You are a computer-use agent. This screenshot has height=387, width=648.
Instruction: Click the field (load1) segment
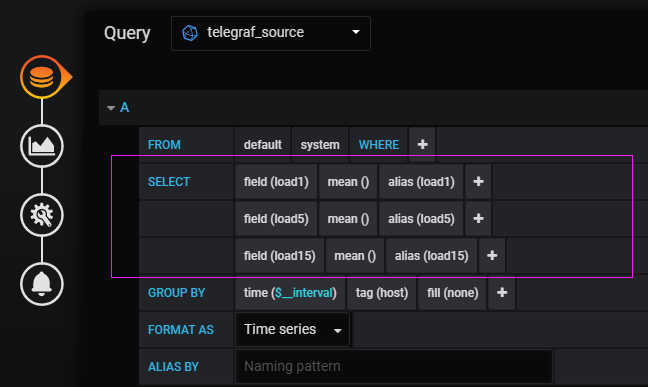coord(276,182)
